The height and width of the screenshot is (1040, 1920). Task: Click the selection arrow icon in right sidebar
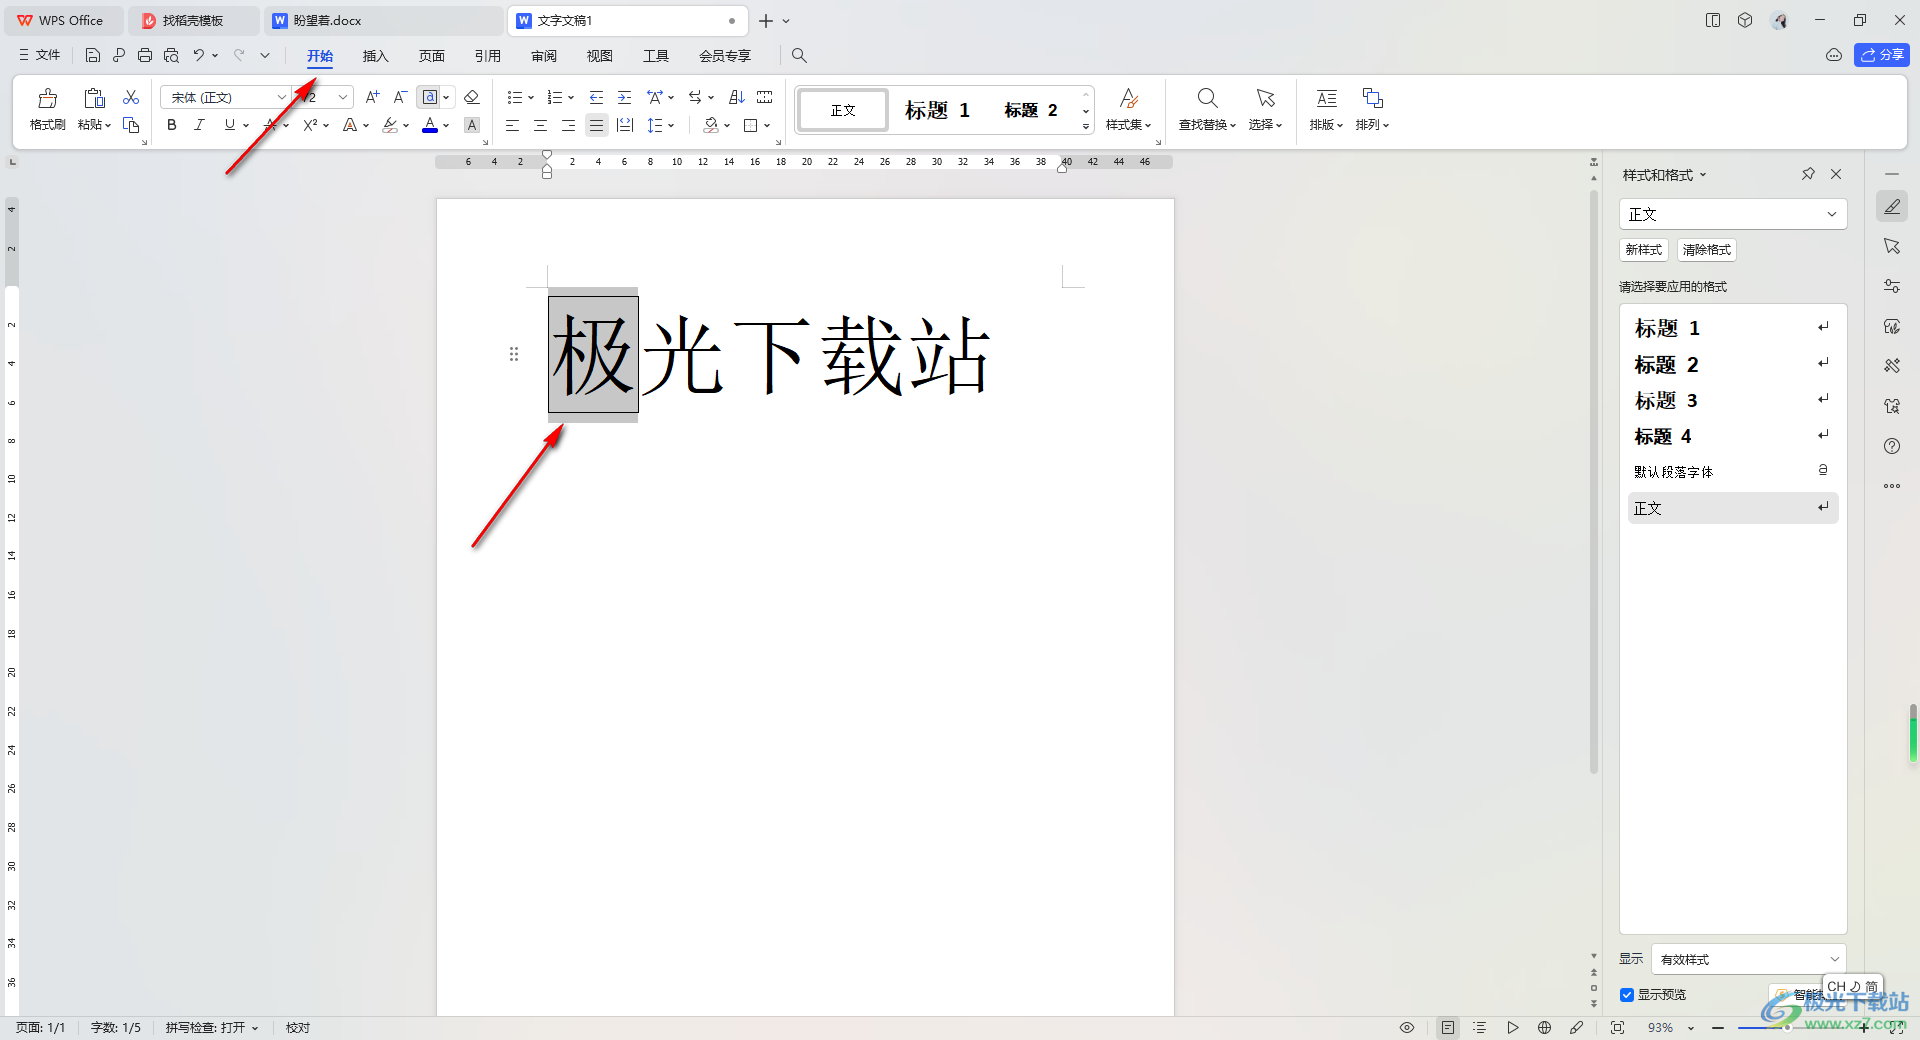click(1892, 246)
